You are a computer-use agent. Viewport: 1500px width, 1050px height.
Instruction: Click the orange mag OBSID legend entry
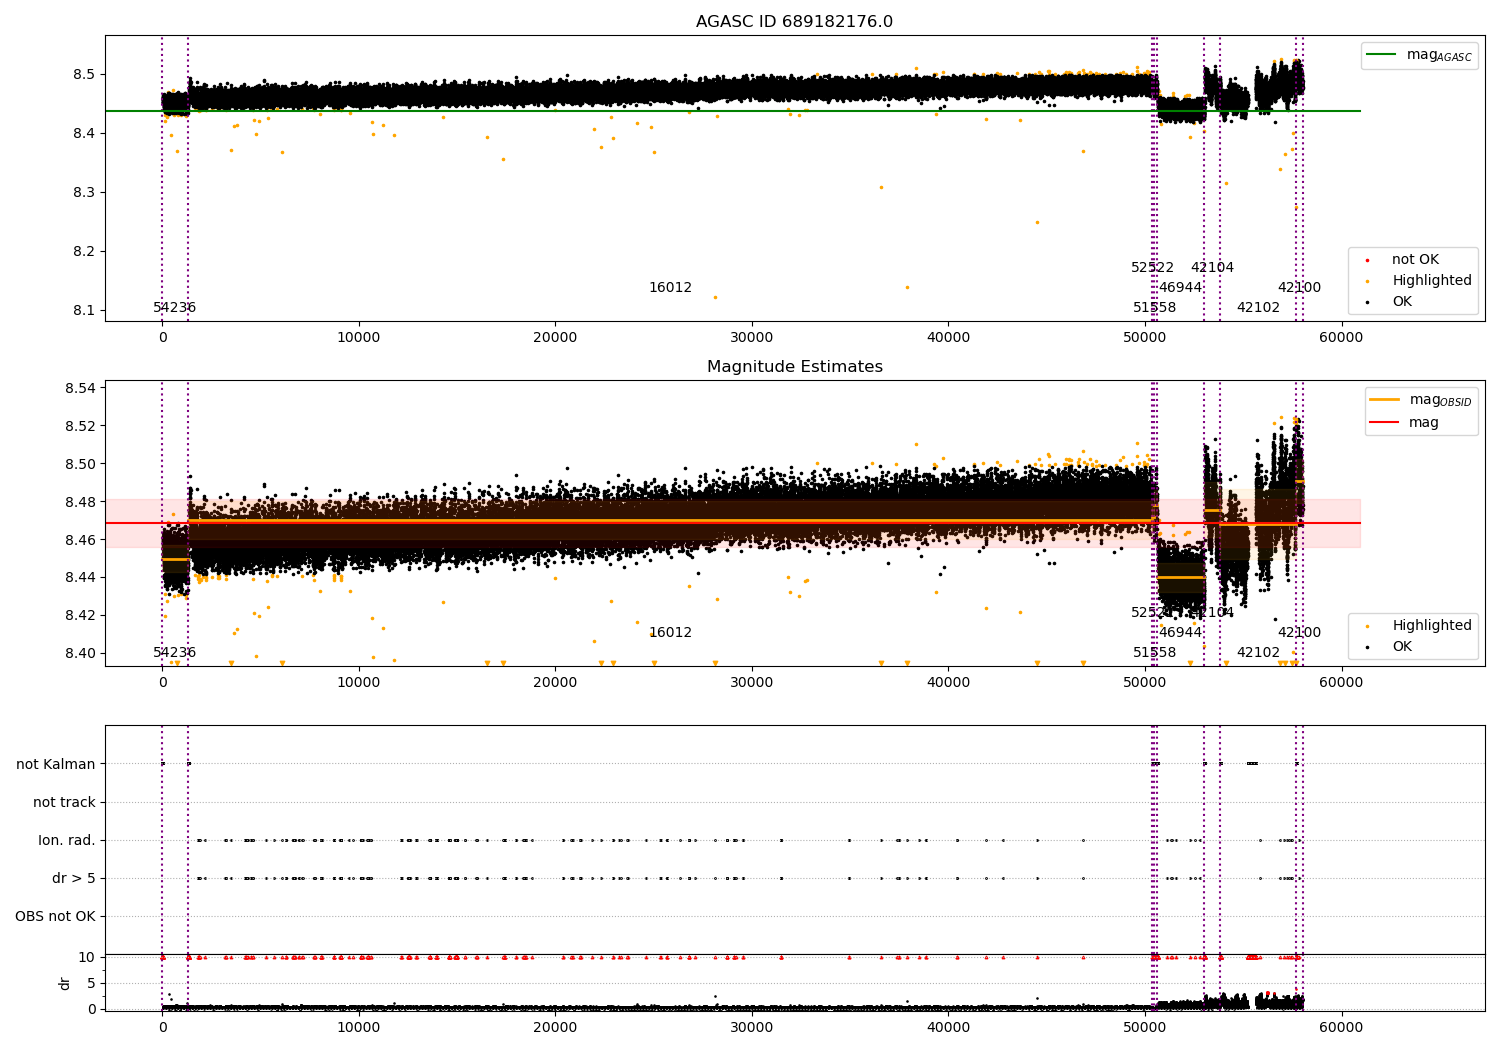(1385, 400)
